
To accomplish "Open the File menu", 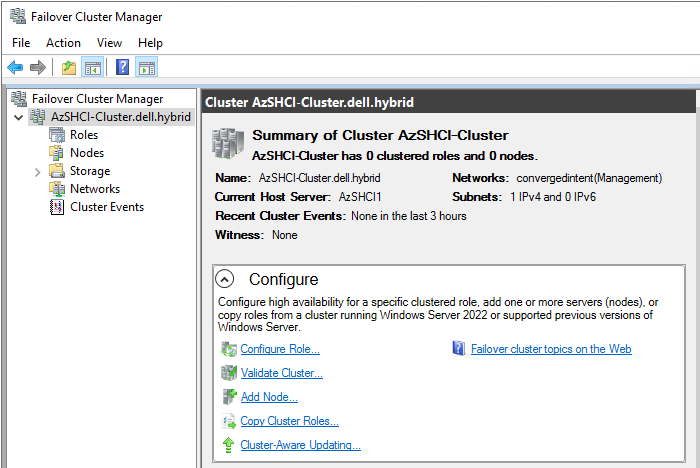I will 21,43.
